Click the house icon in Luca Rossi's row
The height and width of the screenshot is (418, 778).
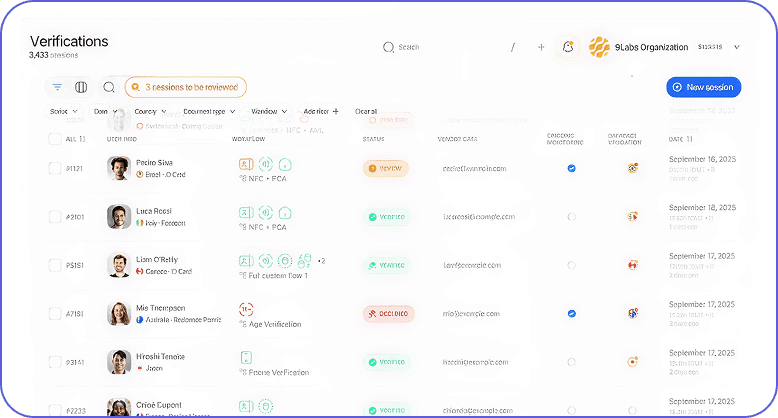pos(285,213)
